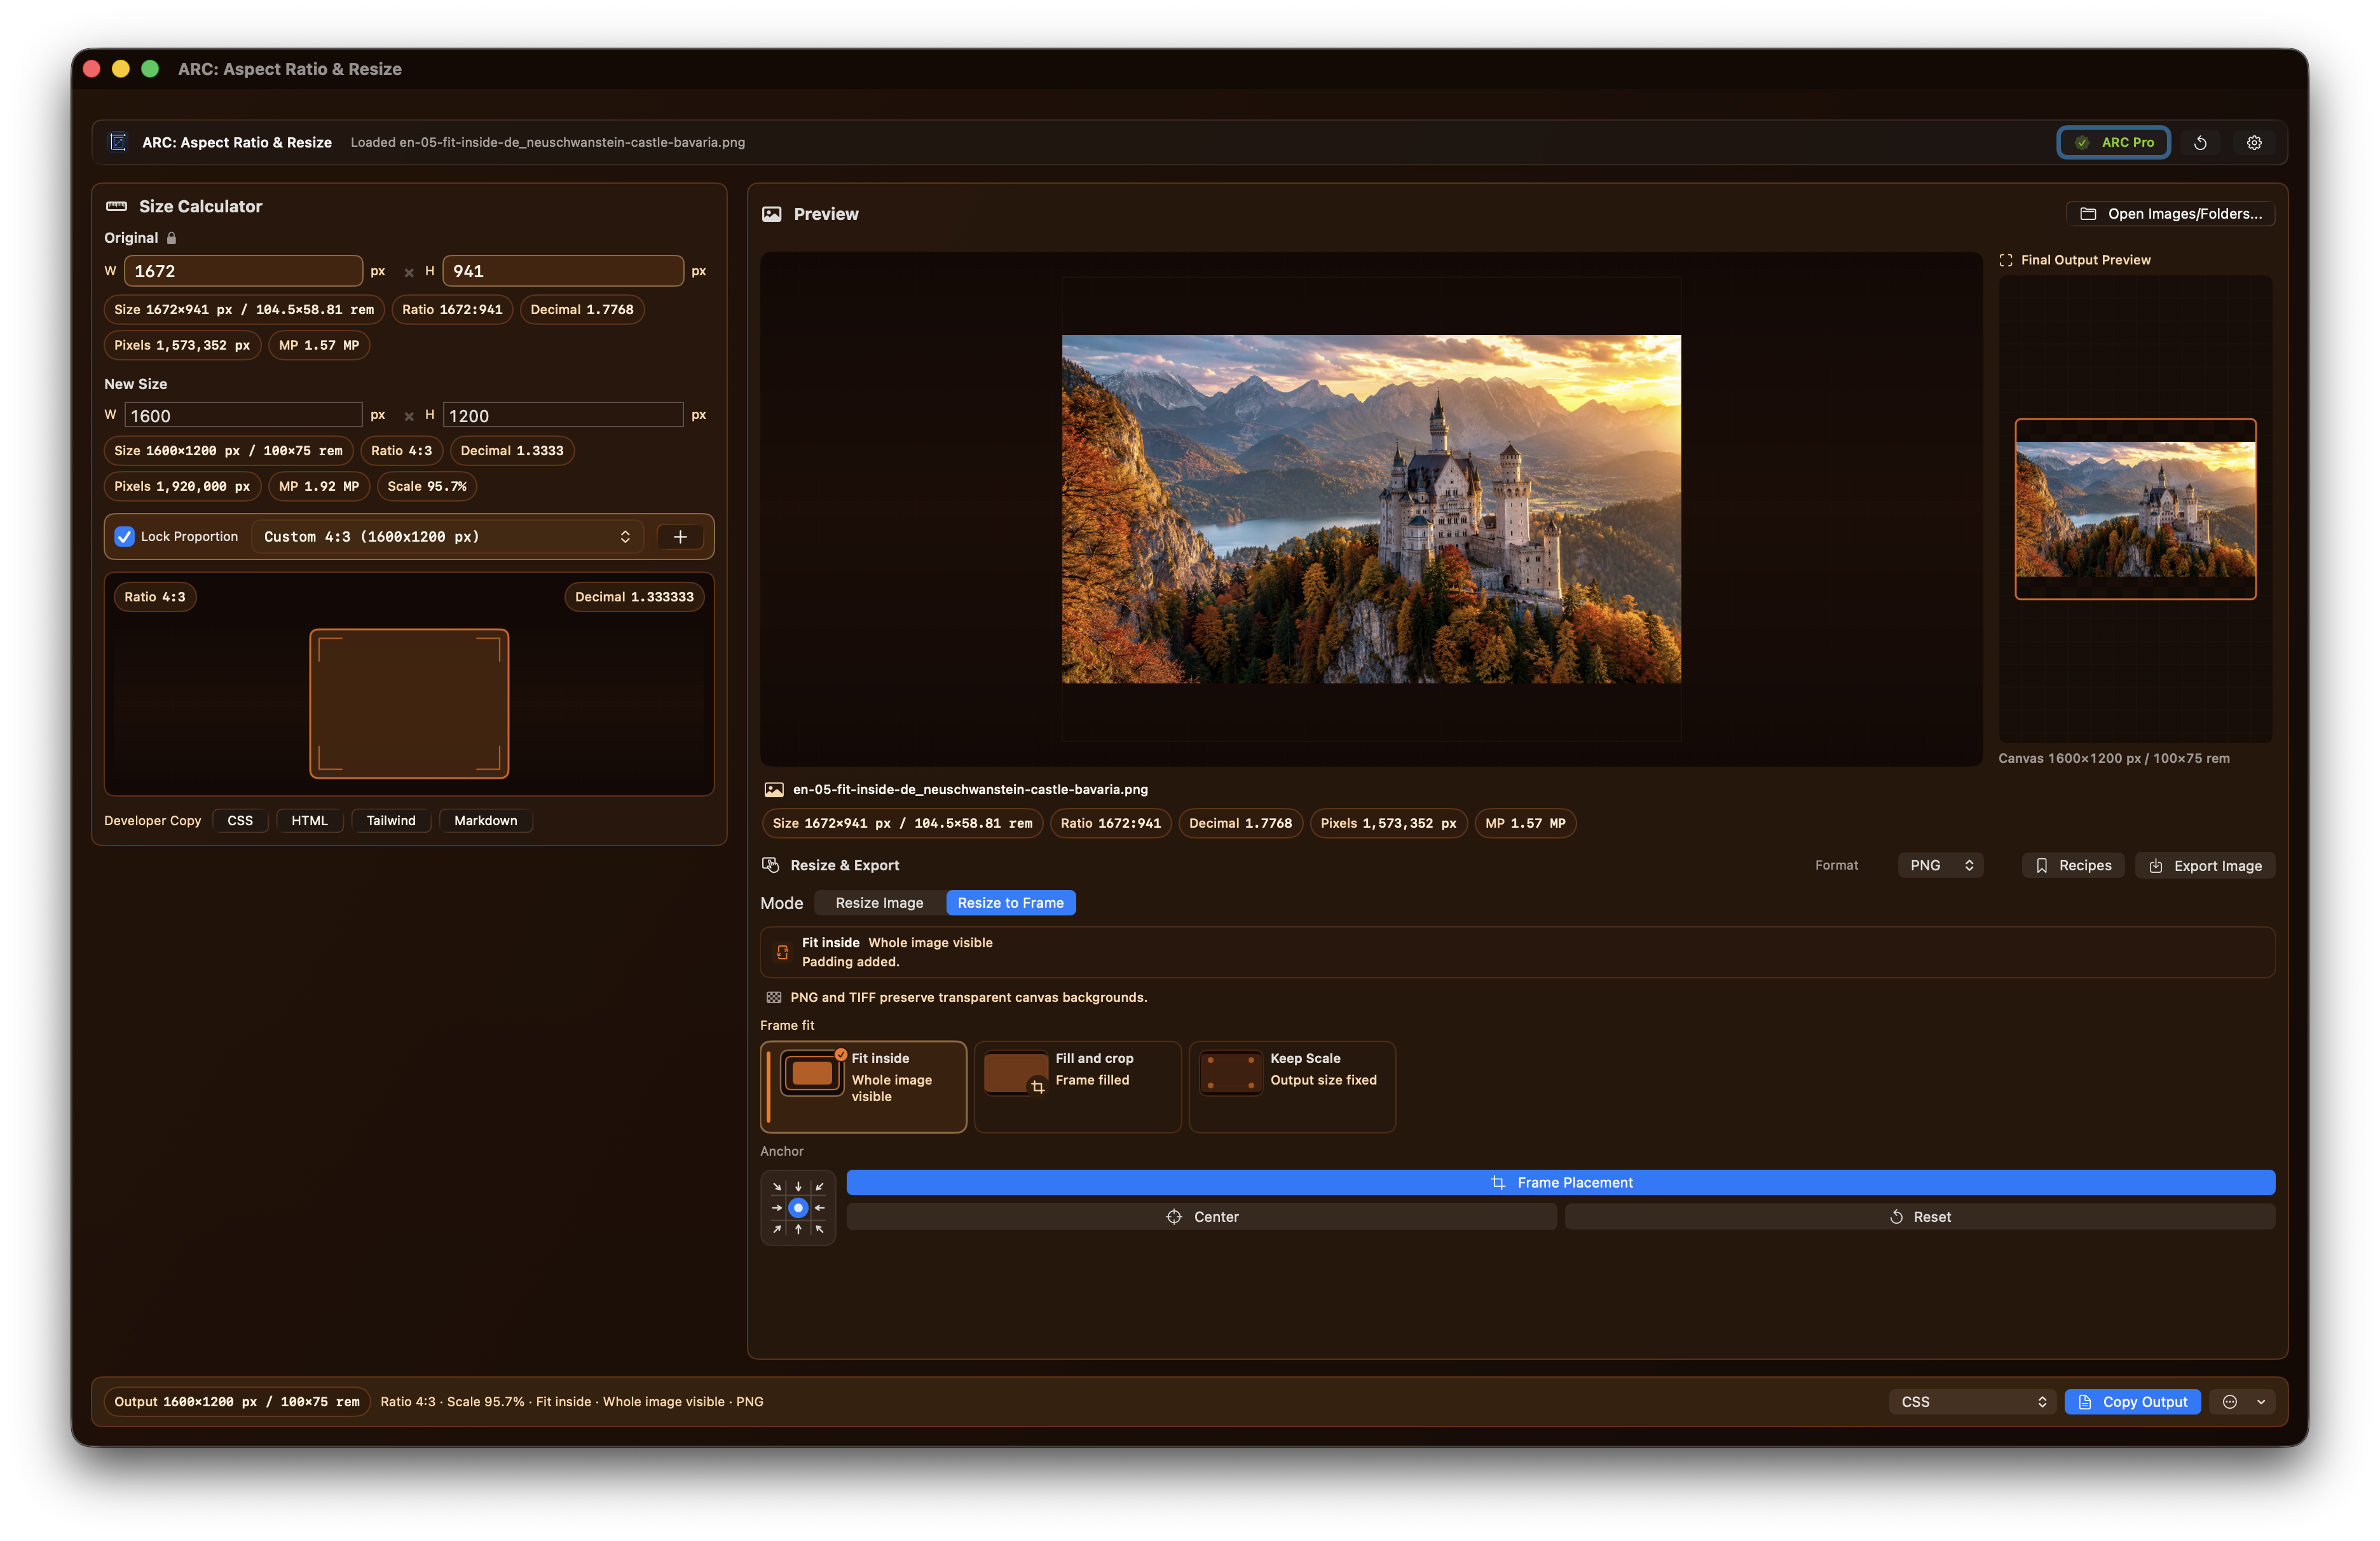Select the bottom-center anchor arrow
The width and height of the screenshot is (2380, 1541).
click(798, 1229)
